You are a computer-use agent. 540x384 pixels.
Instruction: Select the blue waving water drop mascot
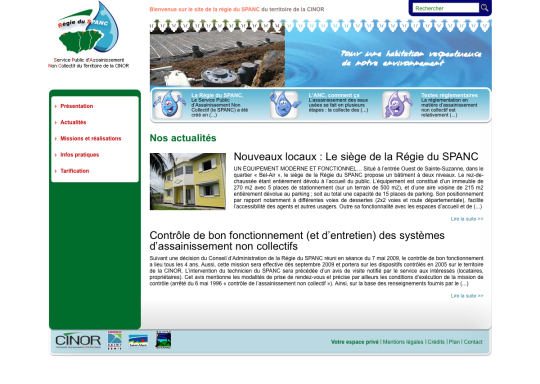168,104
